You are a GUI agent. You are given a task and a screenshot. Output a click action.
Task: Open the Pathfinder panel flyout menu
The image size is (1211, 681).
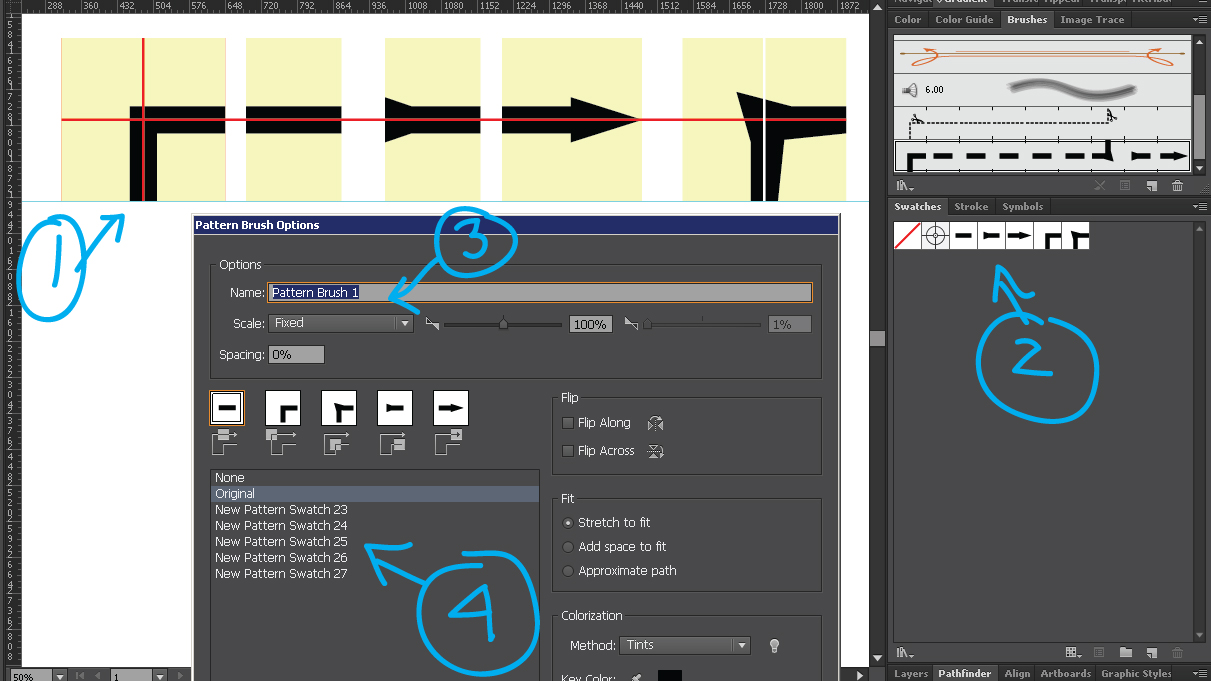point(1199,674)
